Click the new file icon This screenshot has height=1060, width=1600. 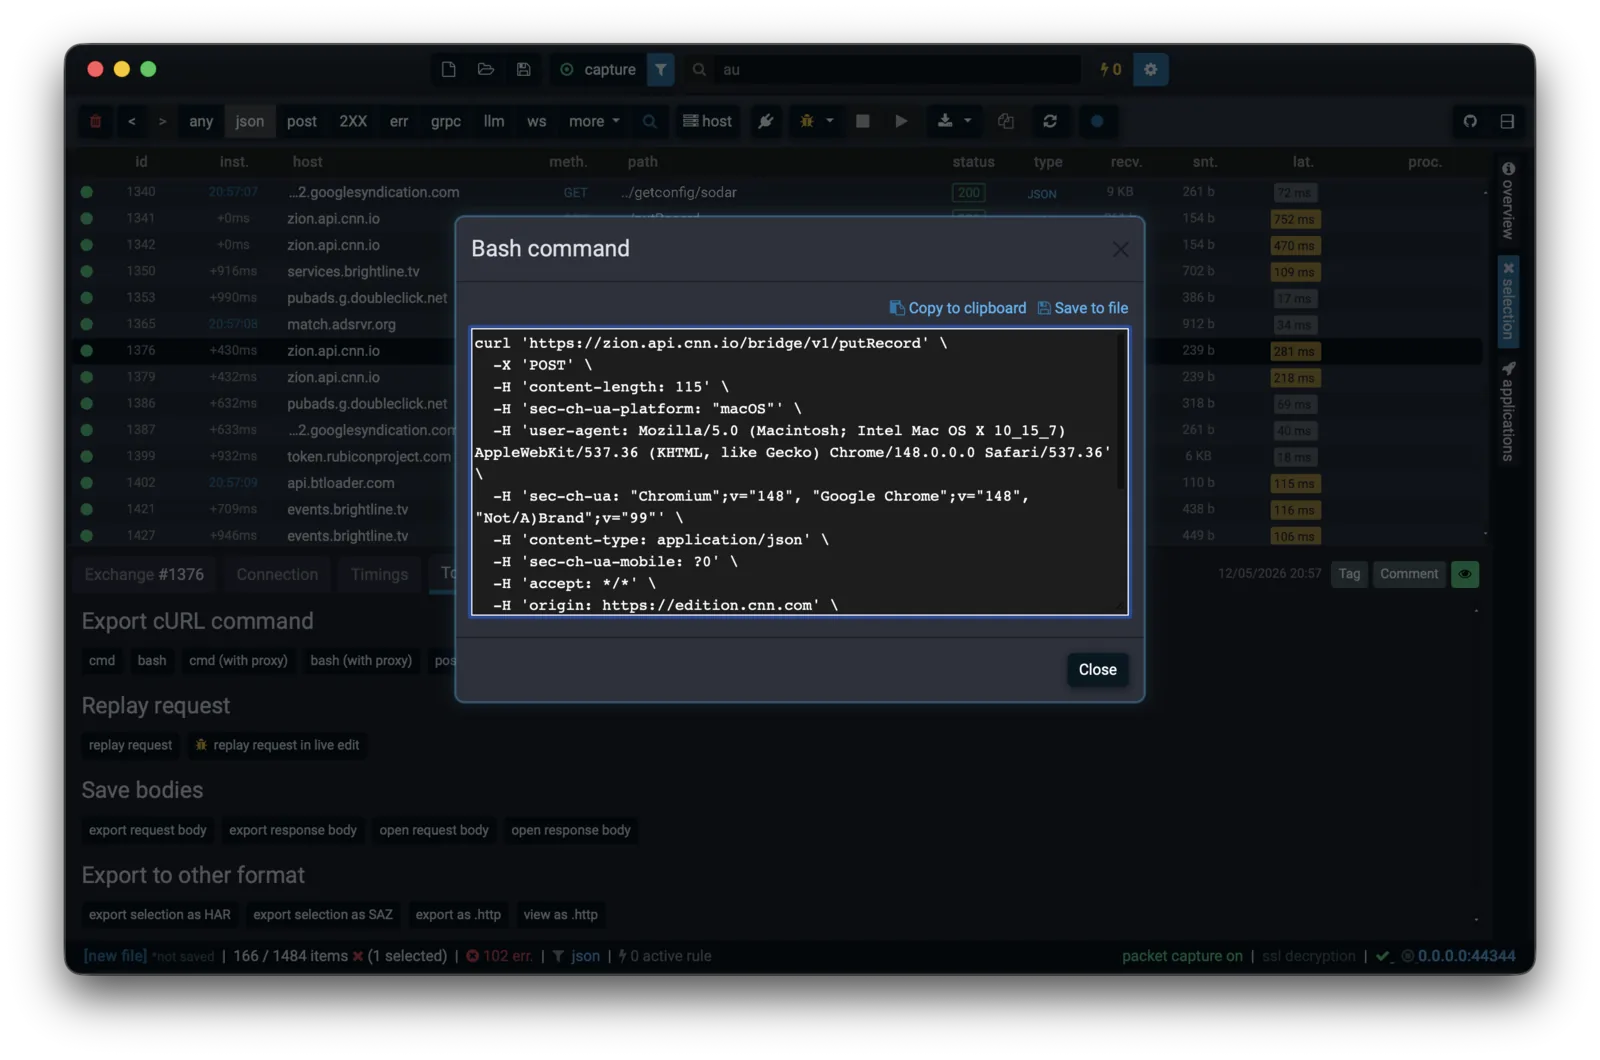click(x=448, y=69)
